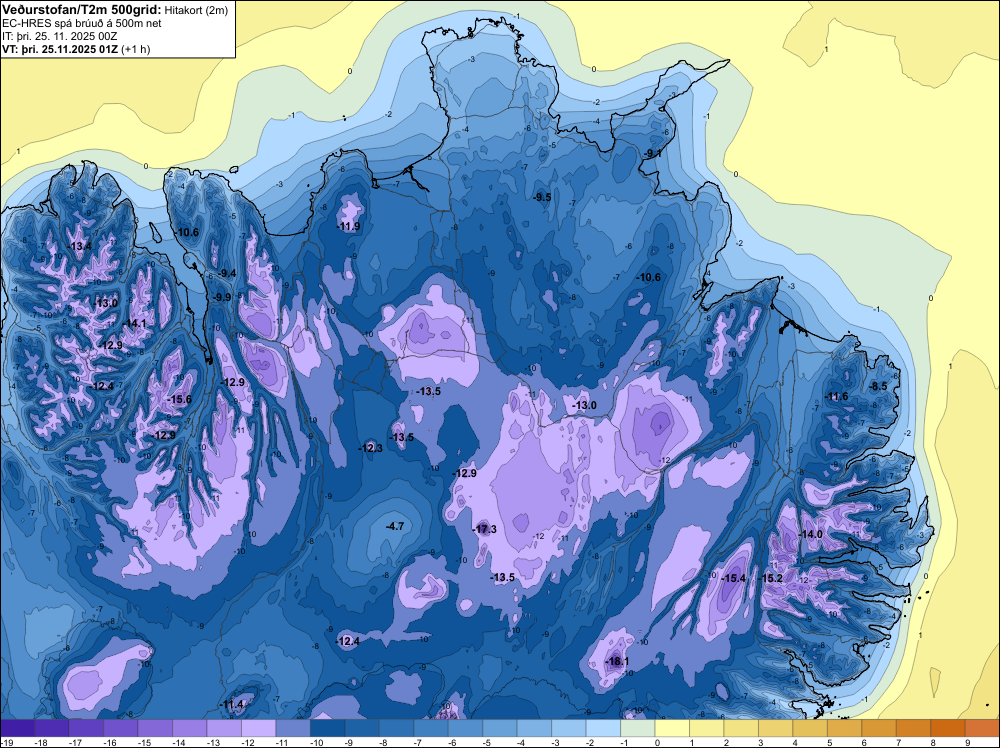This screenshot has height=748, width=1000.
Task: Click the -13.4 temperature value on the map
Action: [x=80, y=246]
